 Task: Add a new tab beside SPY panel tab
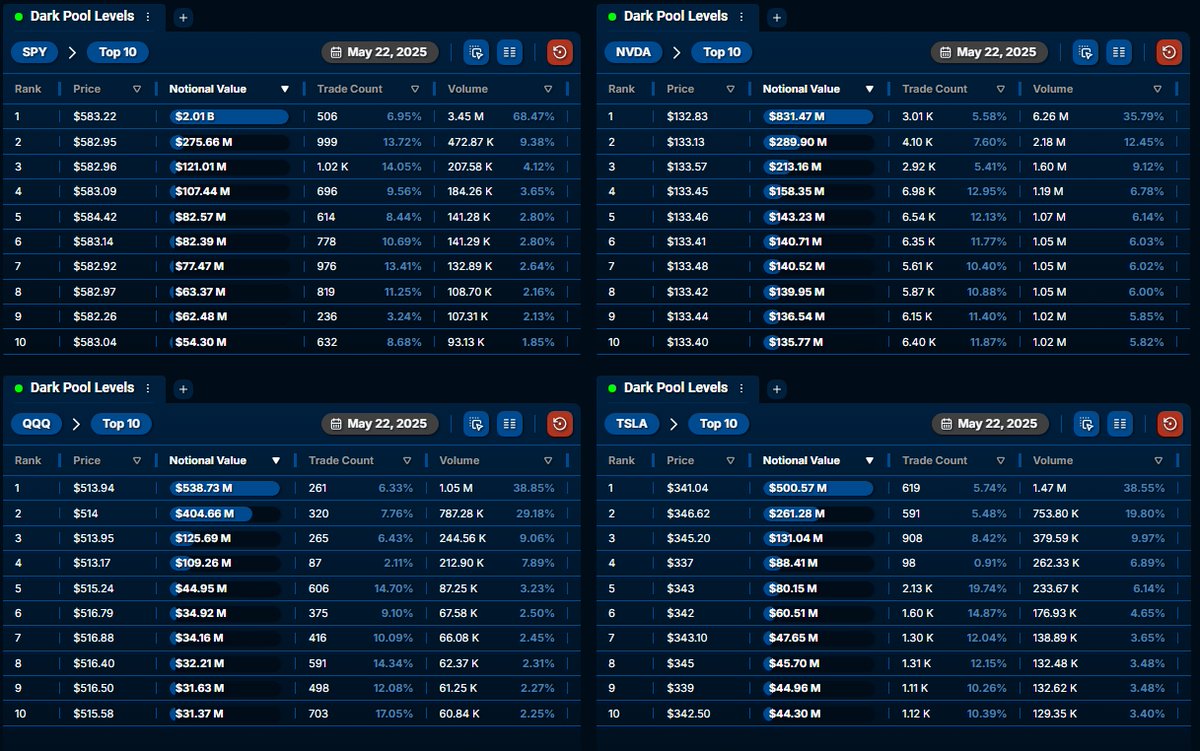click(x=184, y=17)
